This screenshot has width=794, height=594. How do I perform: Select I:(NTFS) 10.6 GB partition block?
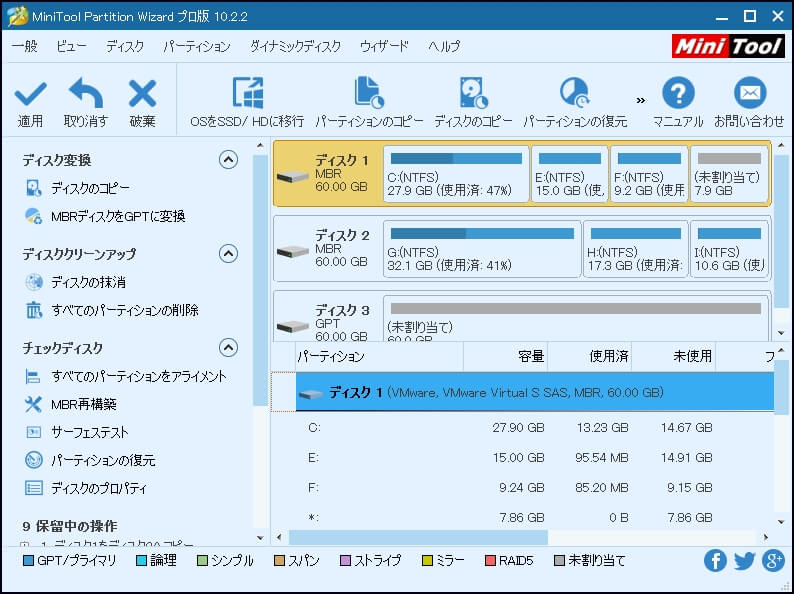click(729, 249)
